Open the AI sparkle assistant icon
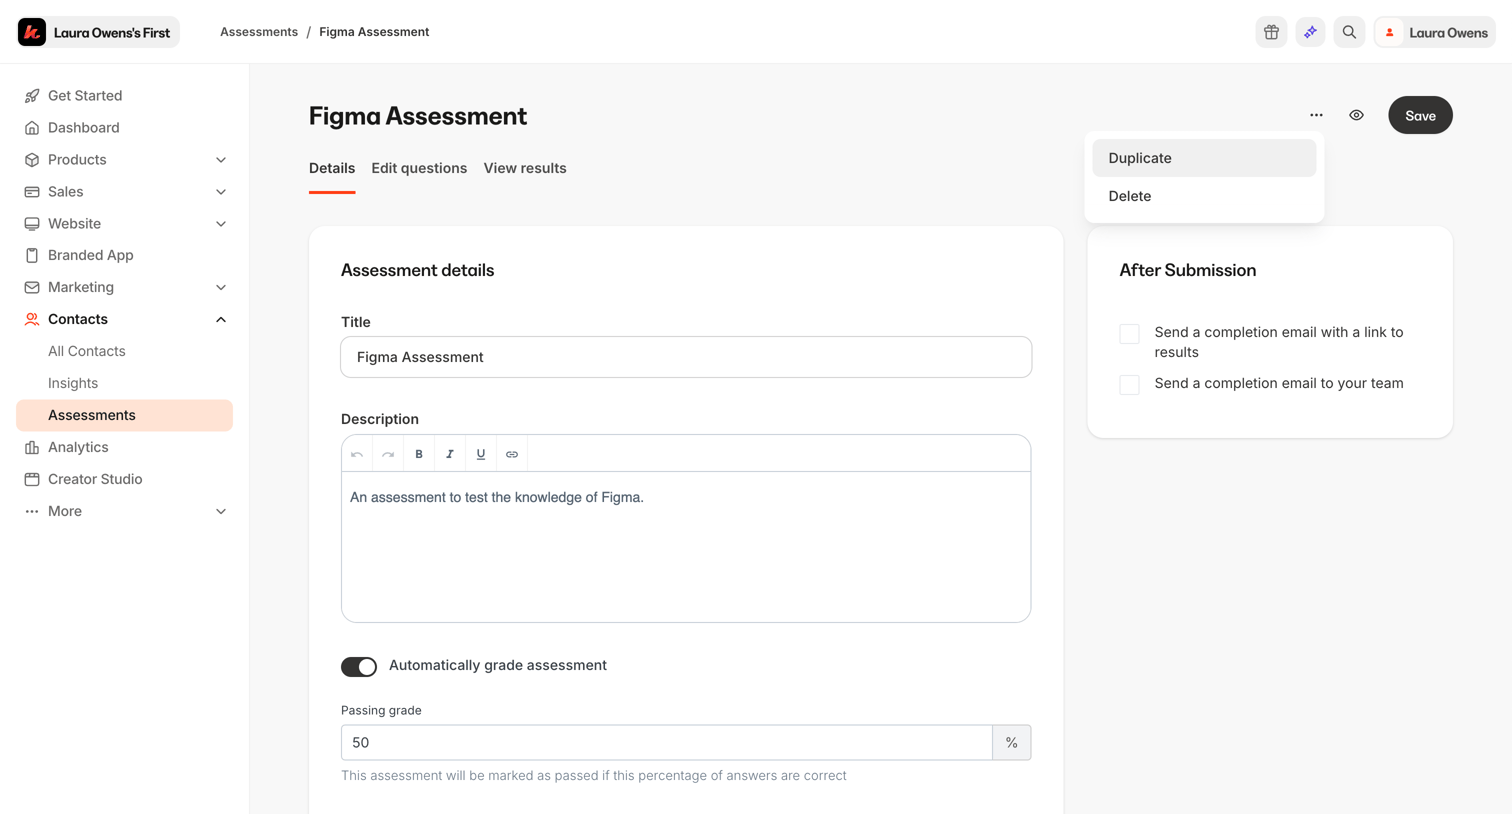 (x=1310, y=32)
